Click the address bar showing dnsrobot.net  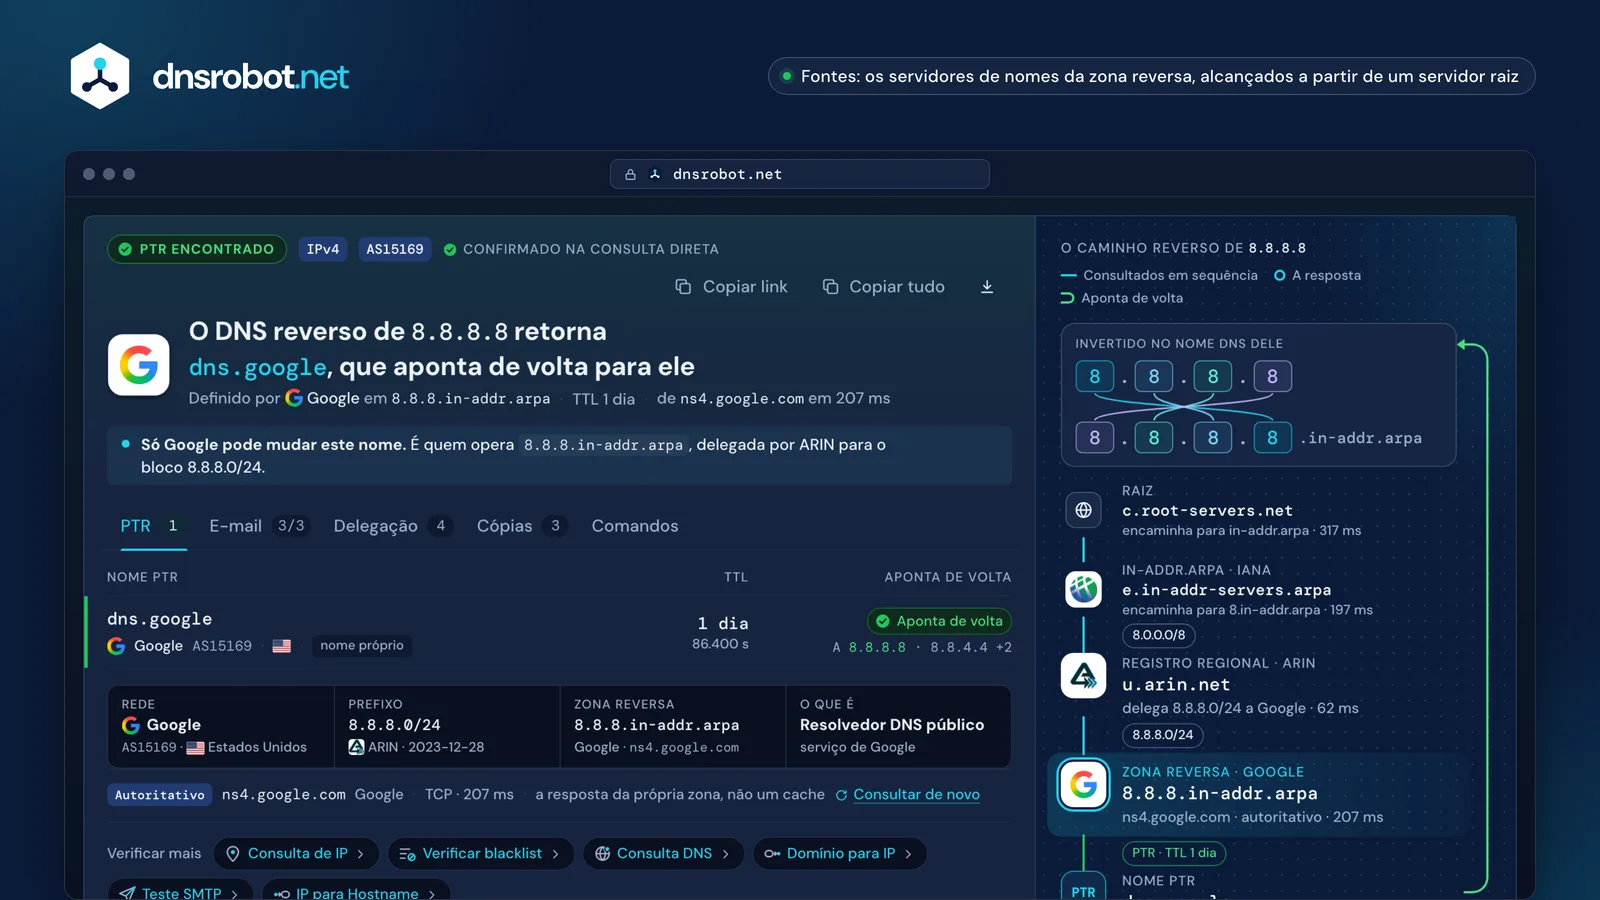[x=800, y=174]
